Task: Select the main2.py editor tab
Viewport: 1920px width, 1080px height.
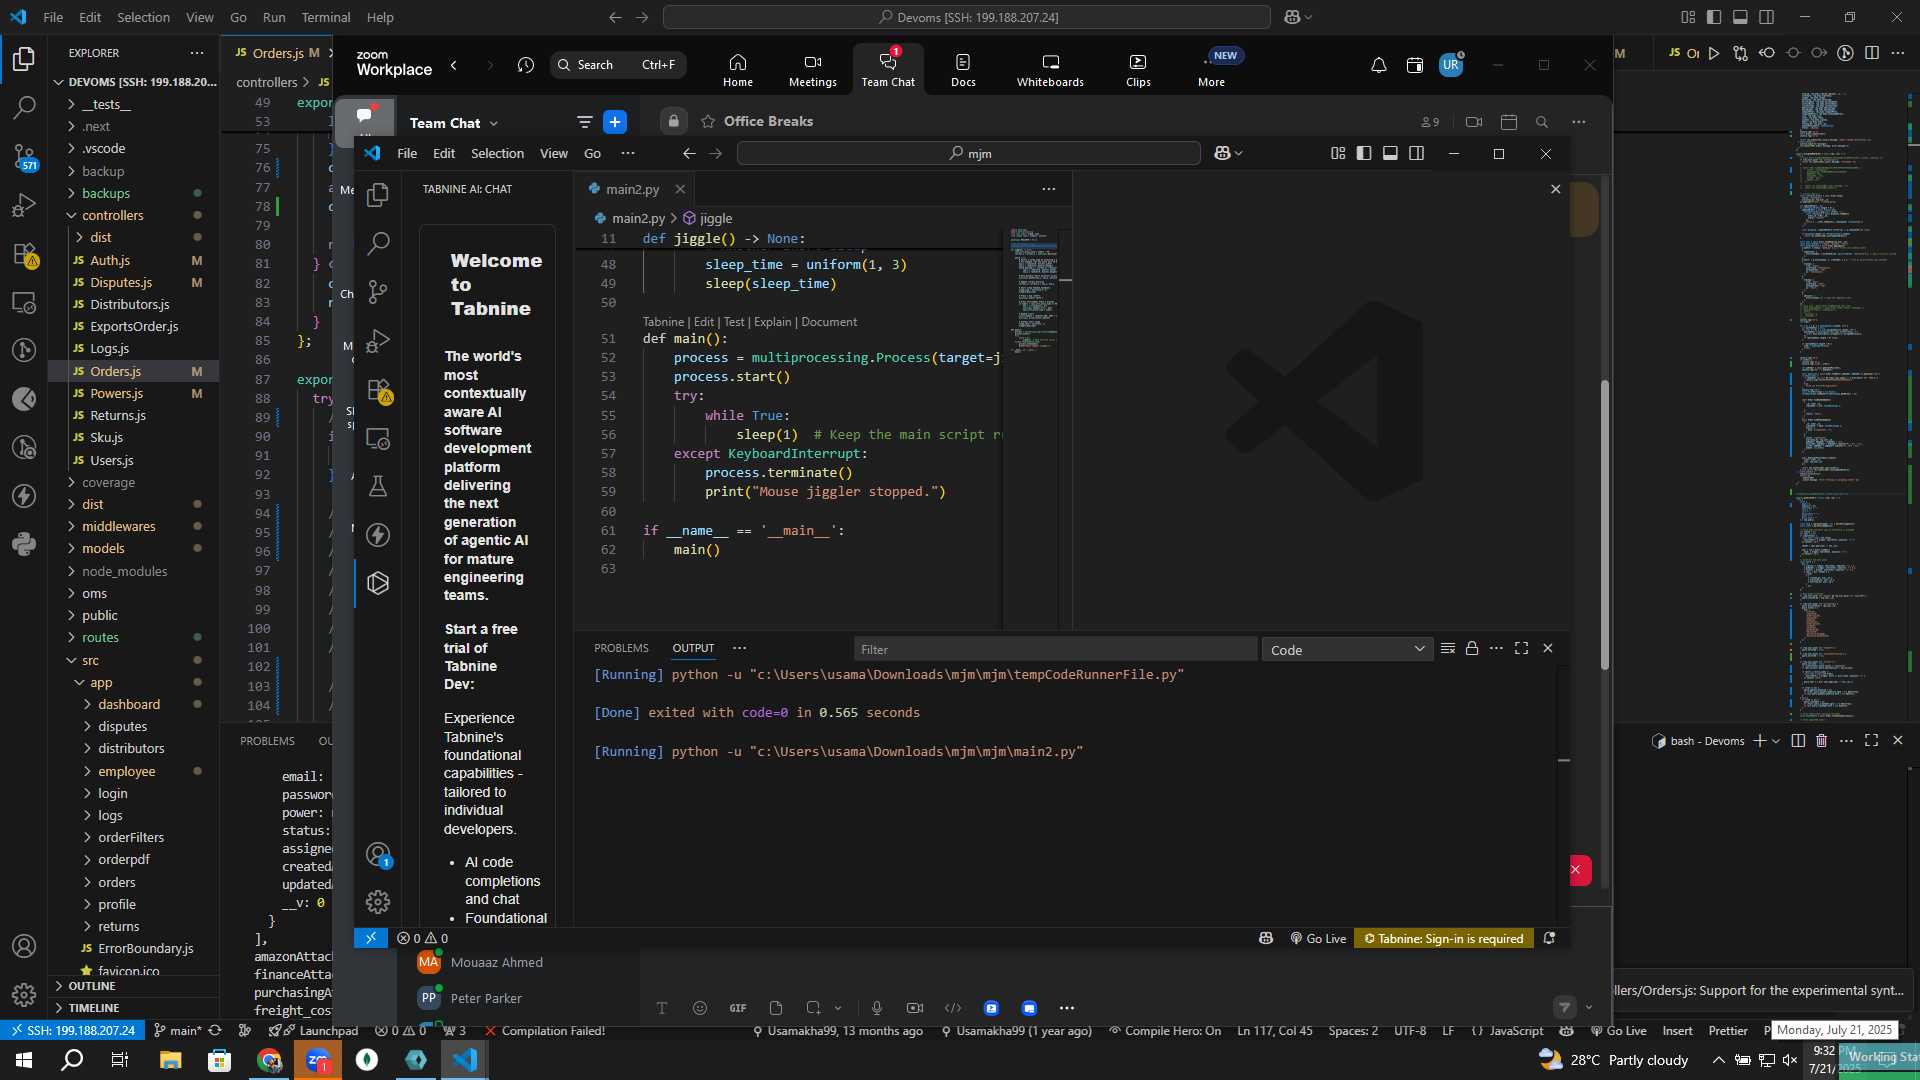Action: (632, 189)
